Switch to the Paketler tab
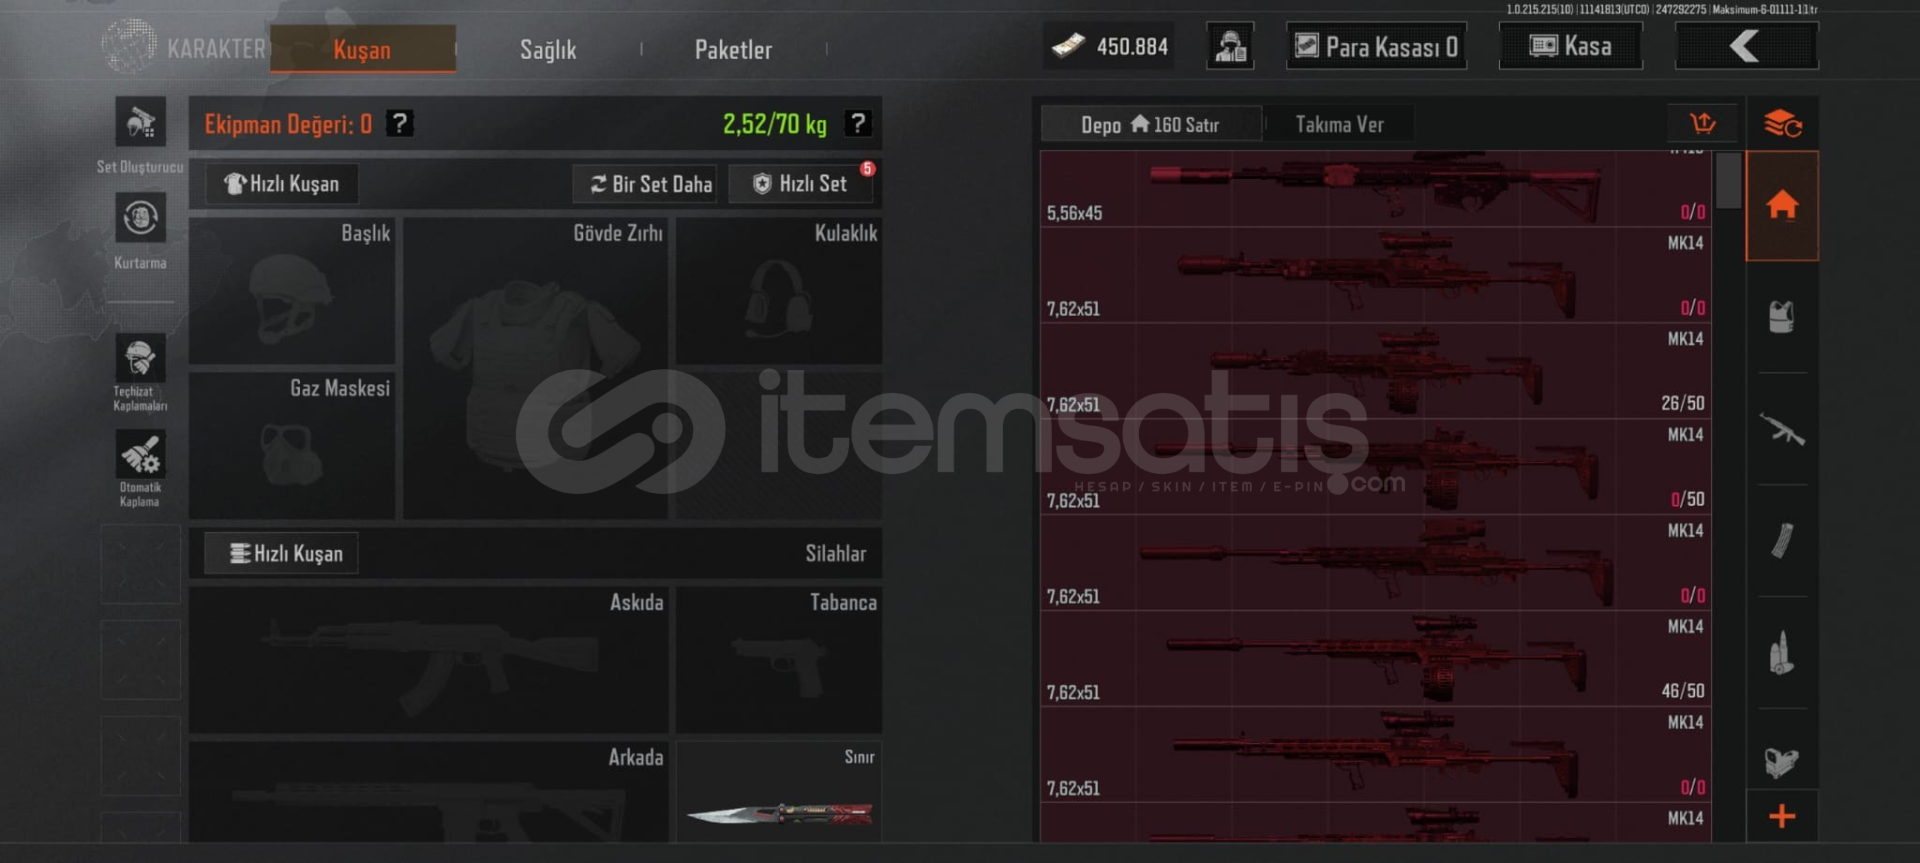The height and width of the screenshot is (863, 1920). 733,49
